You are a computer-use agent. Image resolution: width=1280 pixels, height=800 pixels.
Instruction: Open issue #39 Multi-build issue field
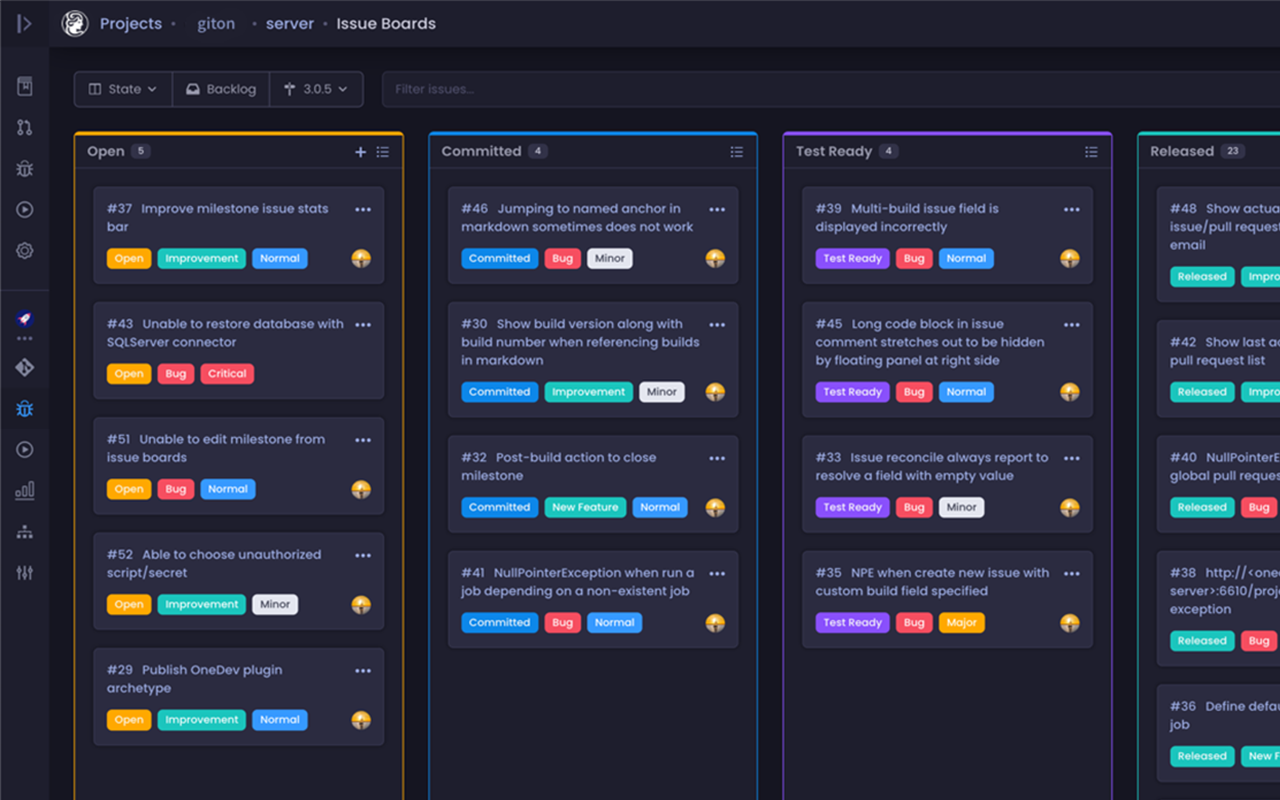click(x=907, y=218)
